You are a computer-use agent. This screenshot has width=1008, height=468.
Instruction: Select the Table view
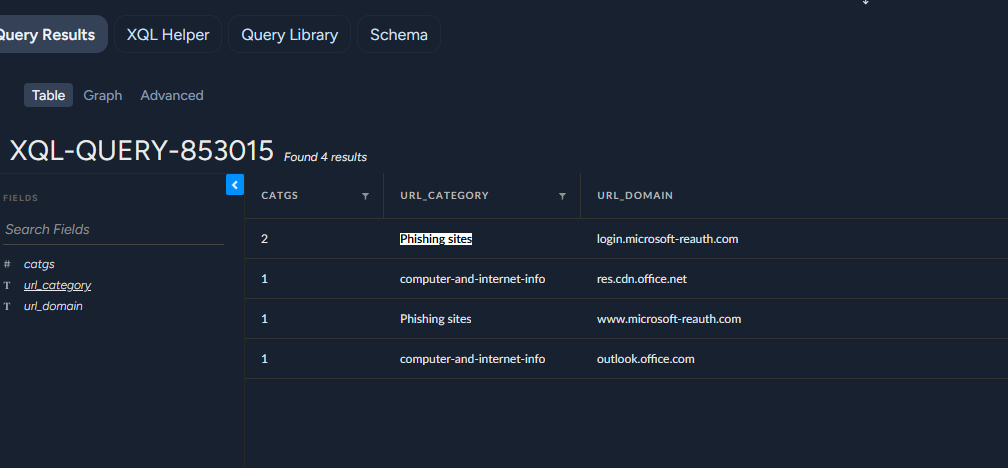point(48,95)
